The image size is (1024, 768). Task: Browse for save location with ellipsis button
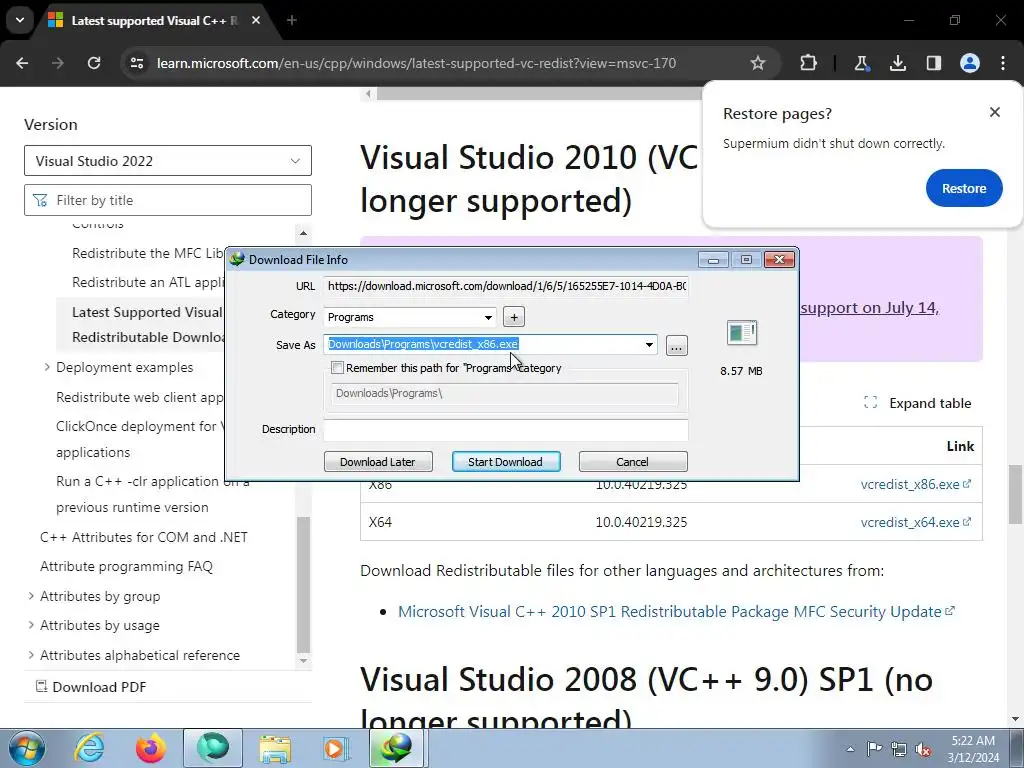coord(677,345)
